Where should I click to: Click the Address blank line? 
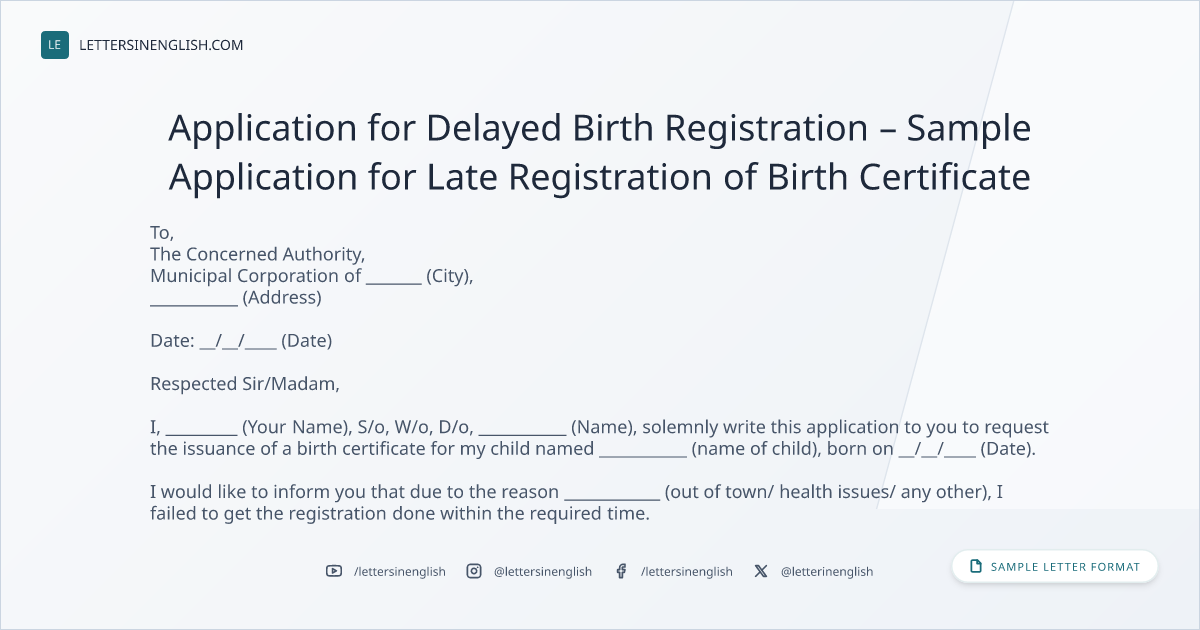194,301
